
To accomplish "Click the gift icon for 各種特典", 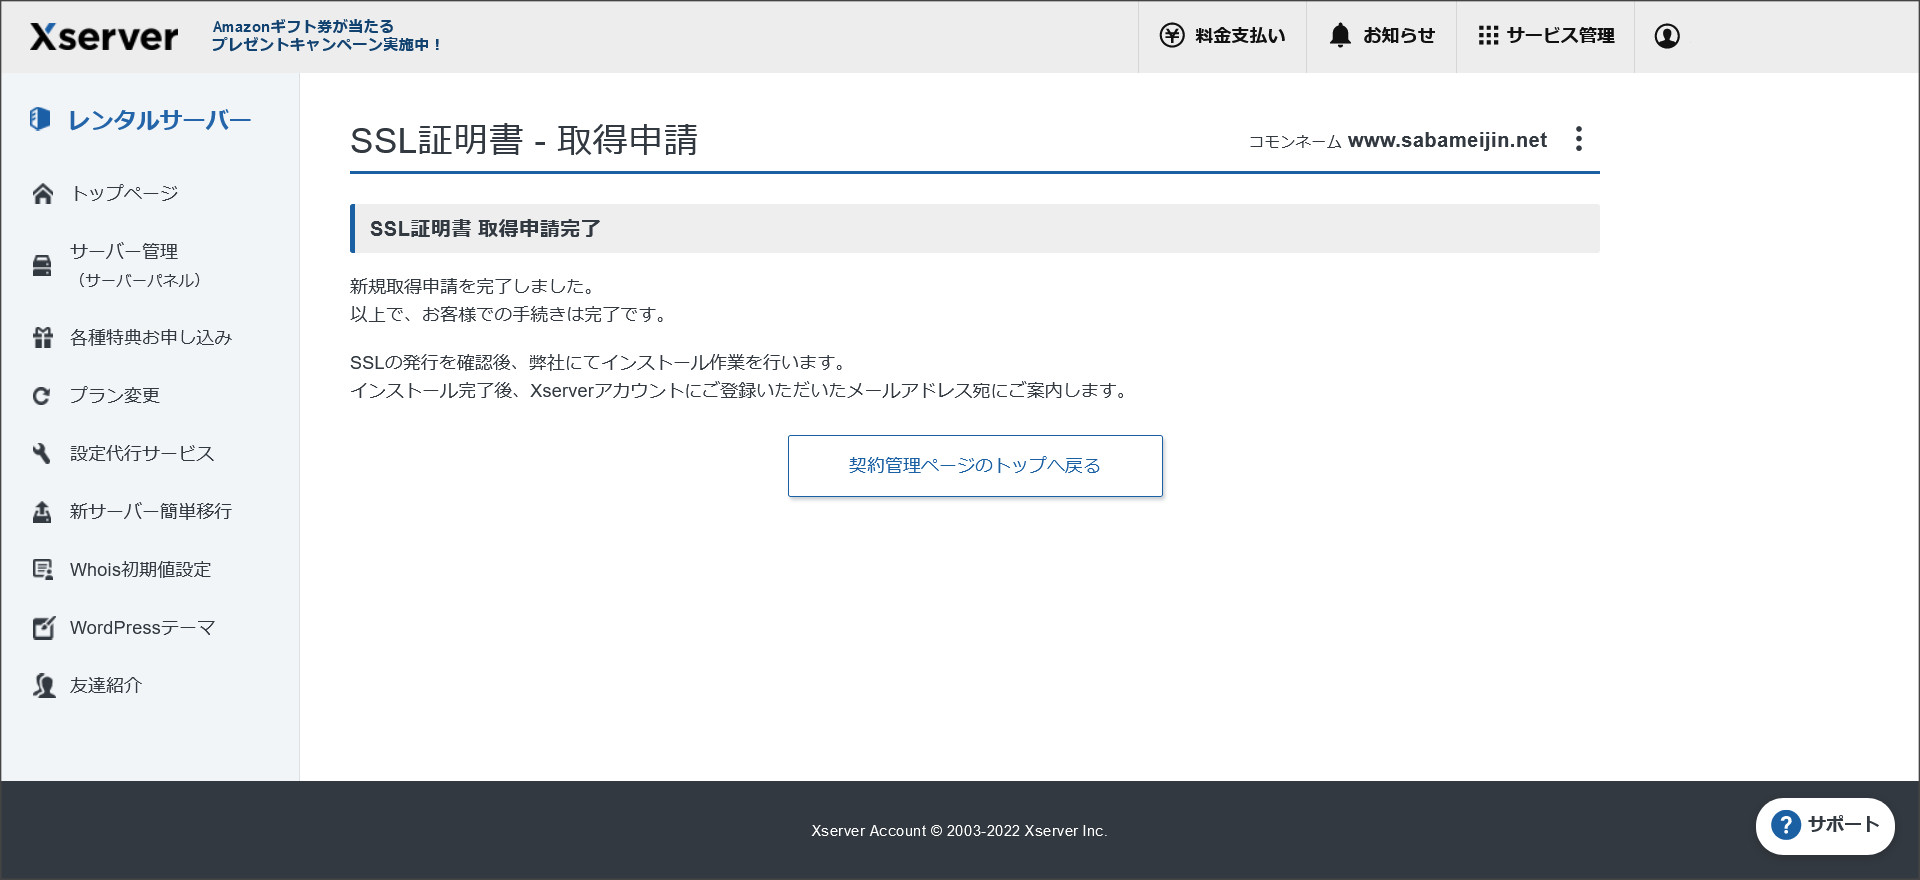I will (43, 338).
